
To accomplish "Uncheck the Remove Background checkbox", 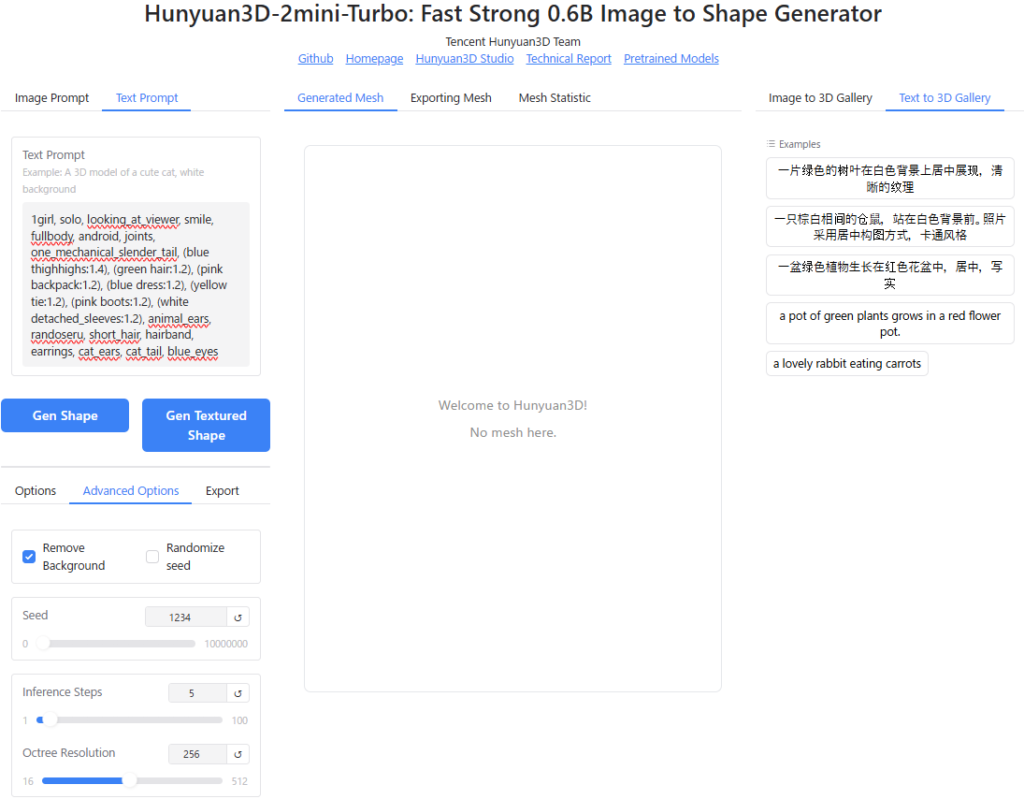I will point(29,556).
